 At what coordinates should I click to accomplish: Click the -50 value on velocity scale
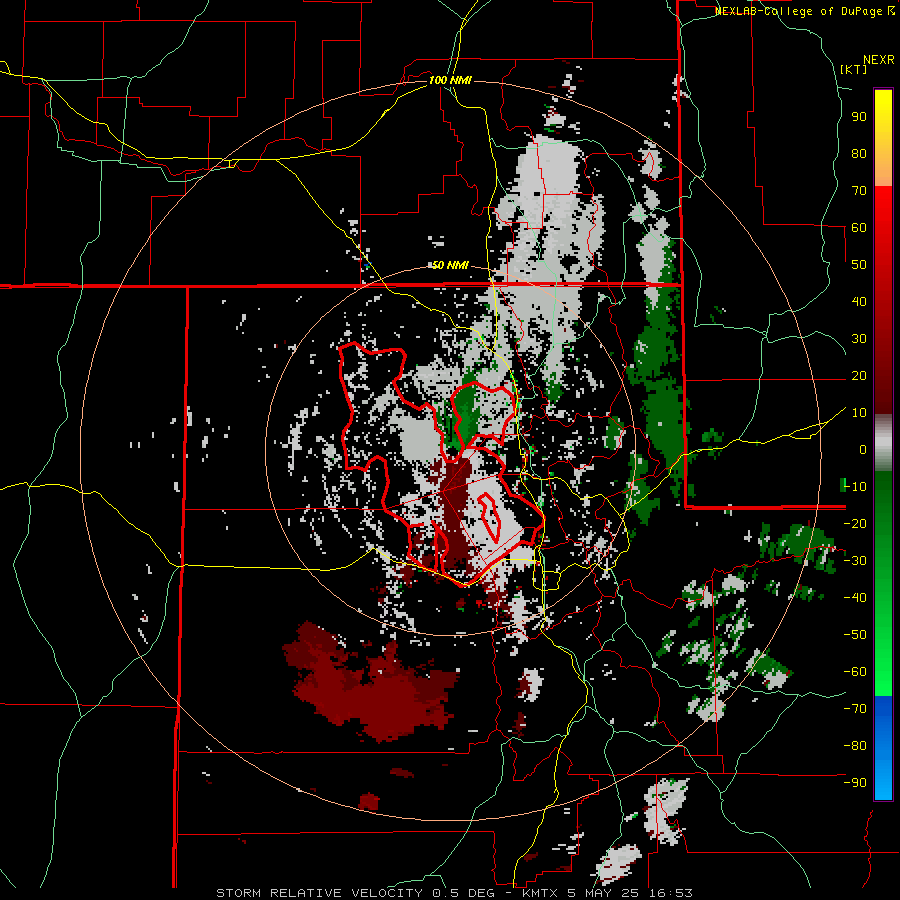(855, 635)
